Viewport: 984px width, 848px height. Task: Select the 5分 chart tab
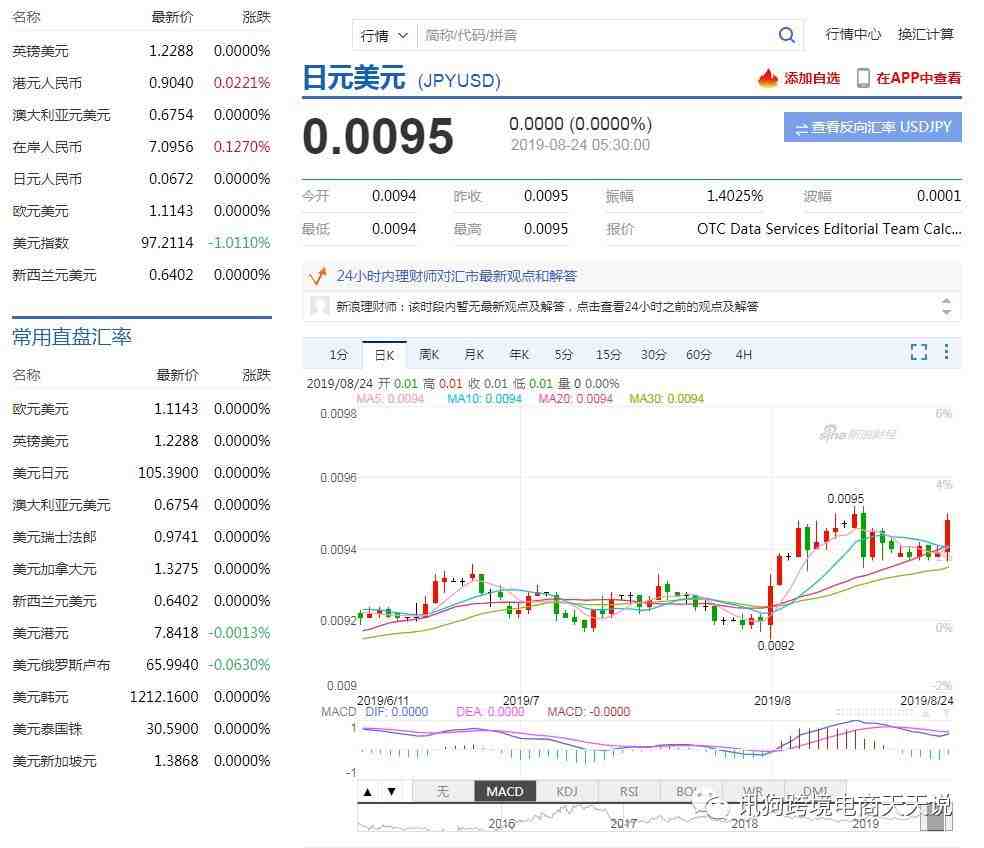pyautogui.click(x=564, y=355)
